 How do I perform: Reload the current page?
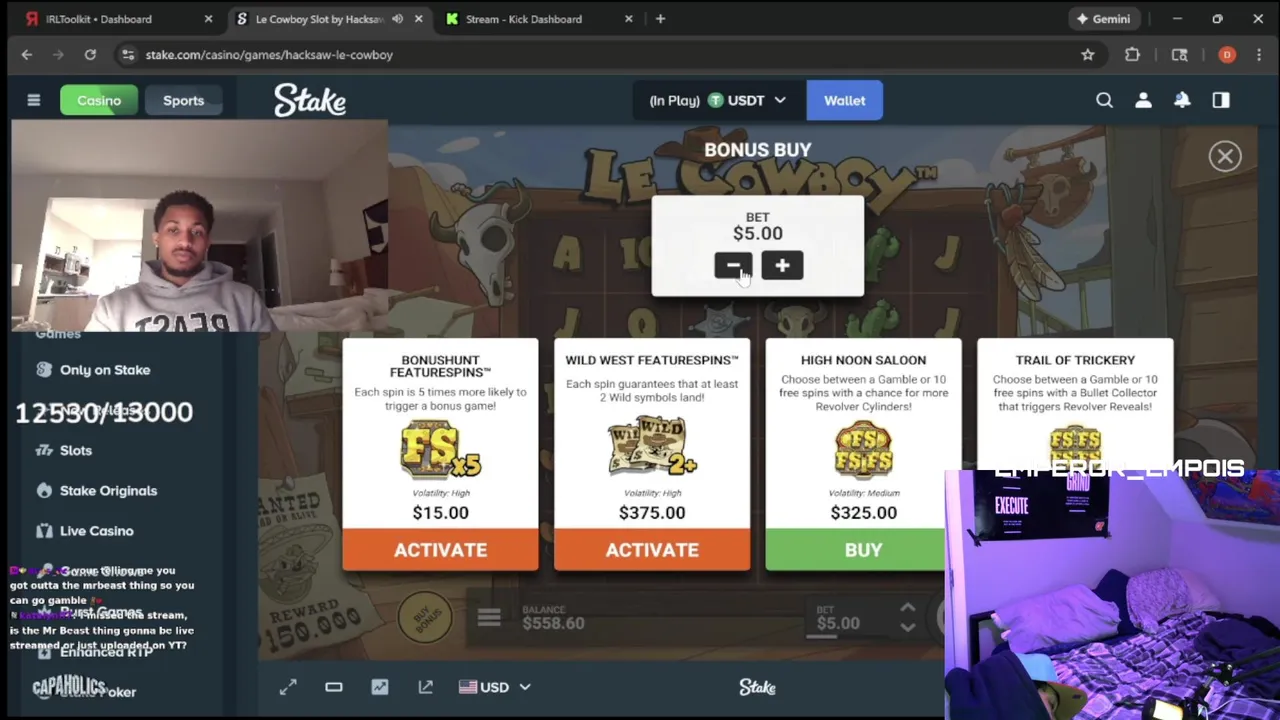point(90,55)
